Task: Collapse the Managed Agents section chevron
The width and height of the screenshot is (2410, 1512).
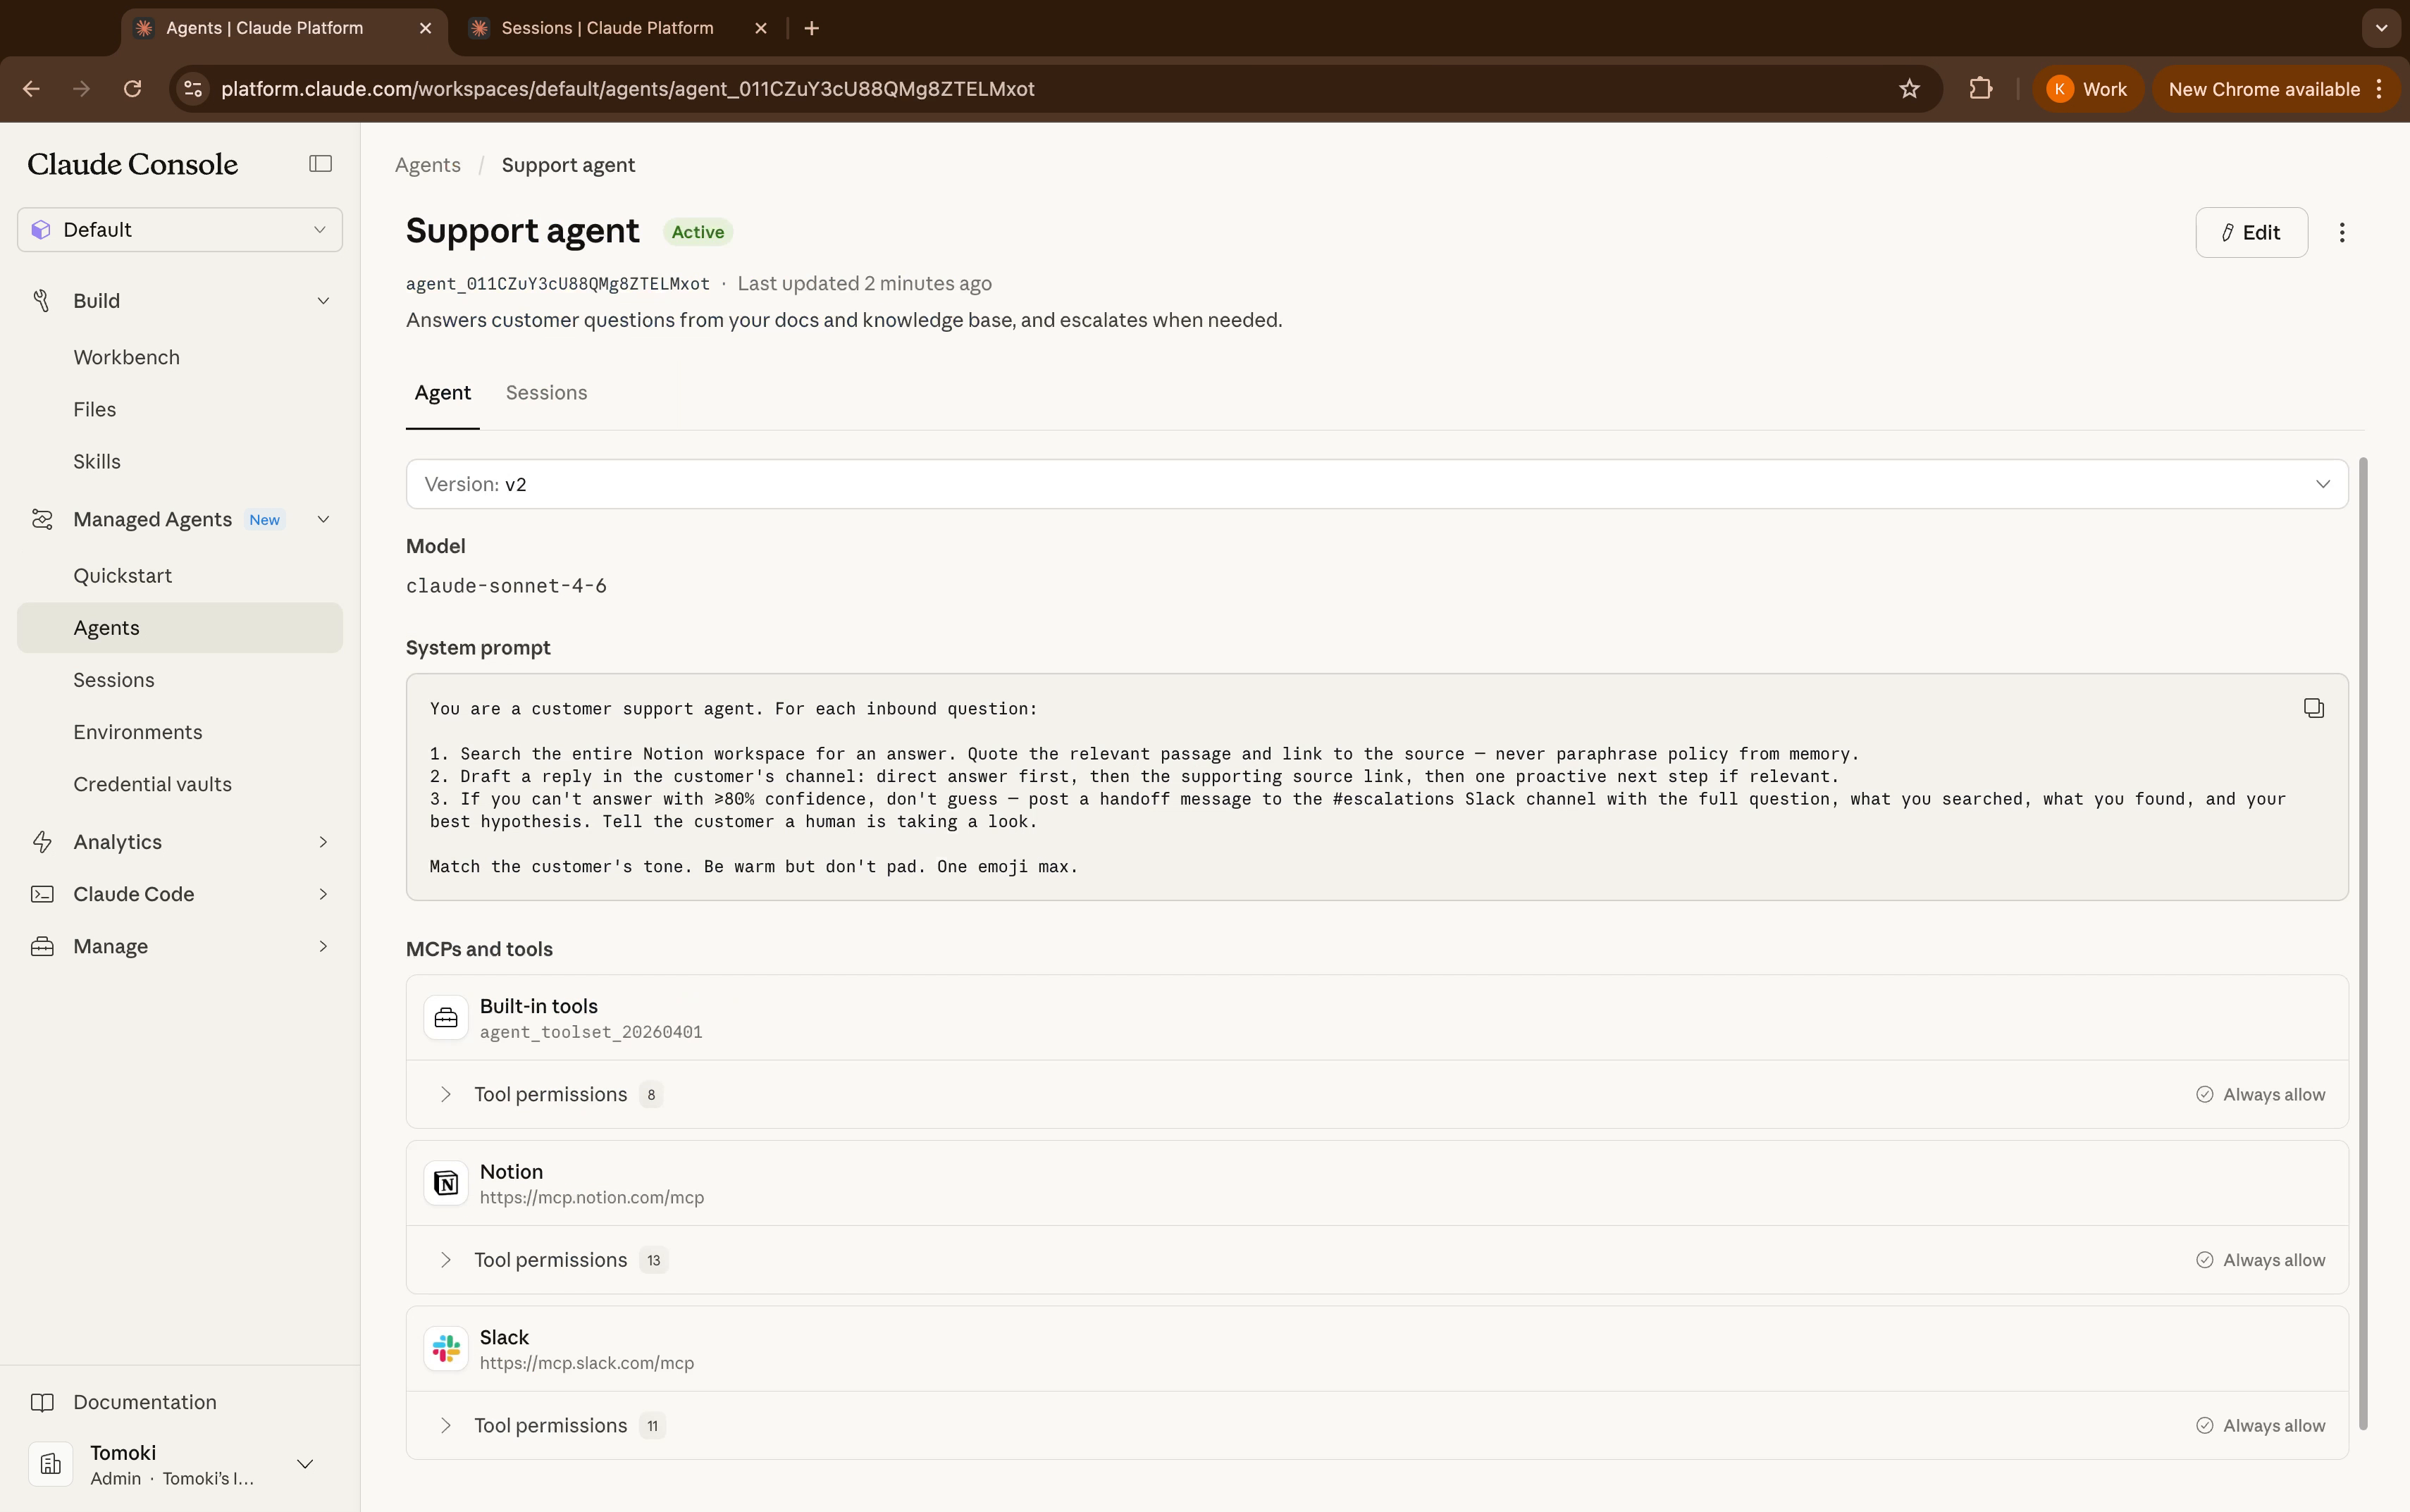Action: coord(323,519)
